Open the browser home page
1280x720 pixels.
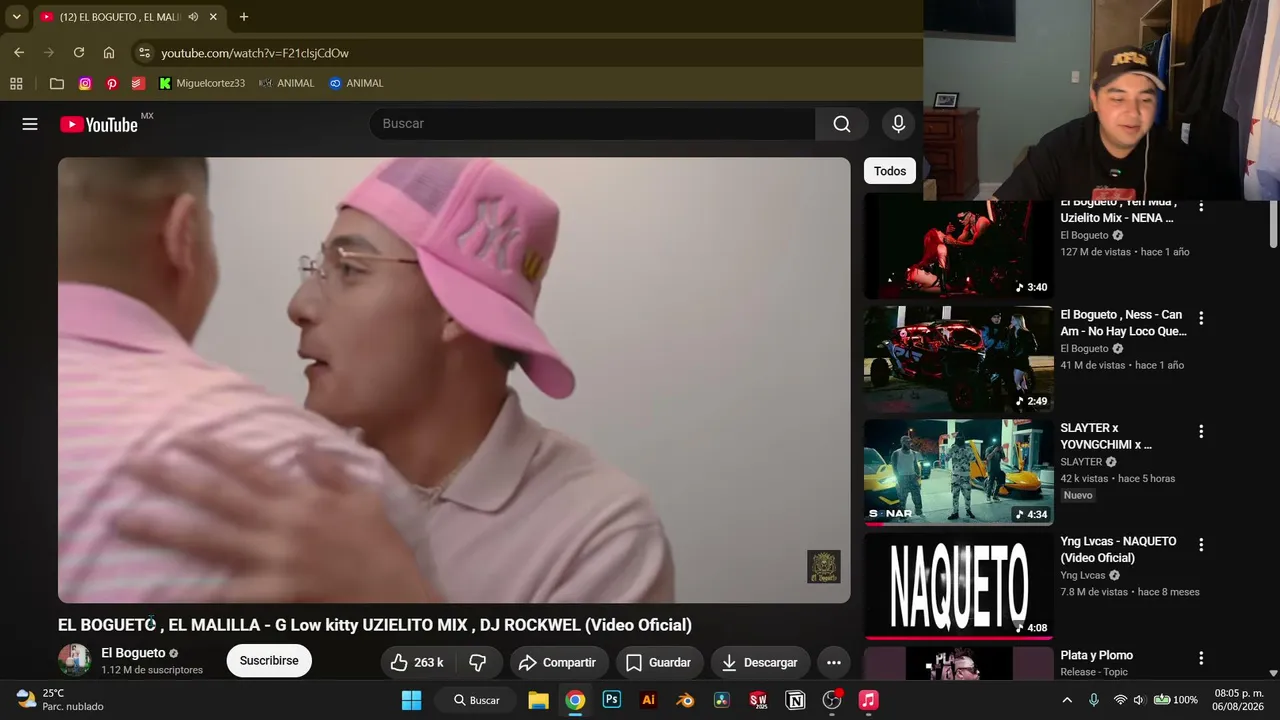point(109,53)
